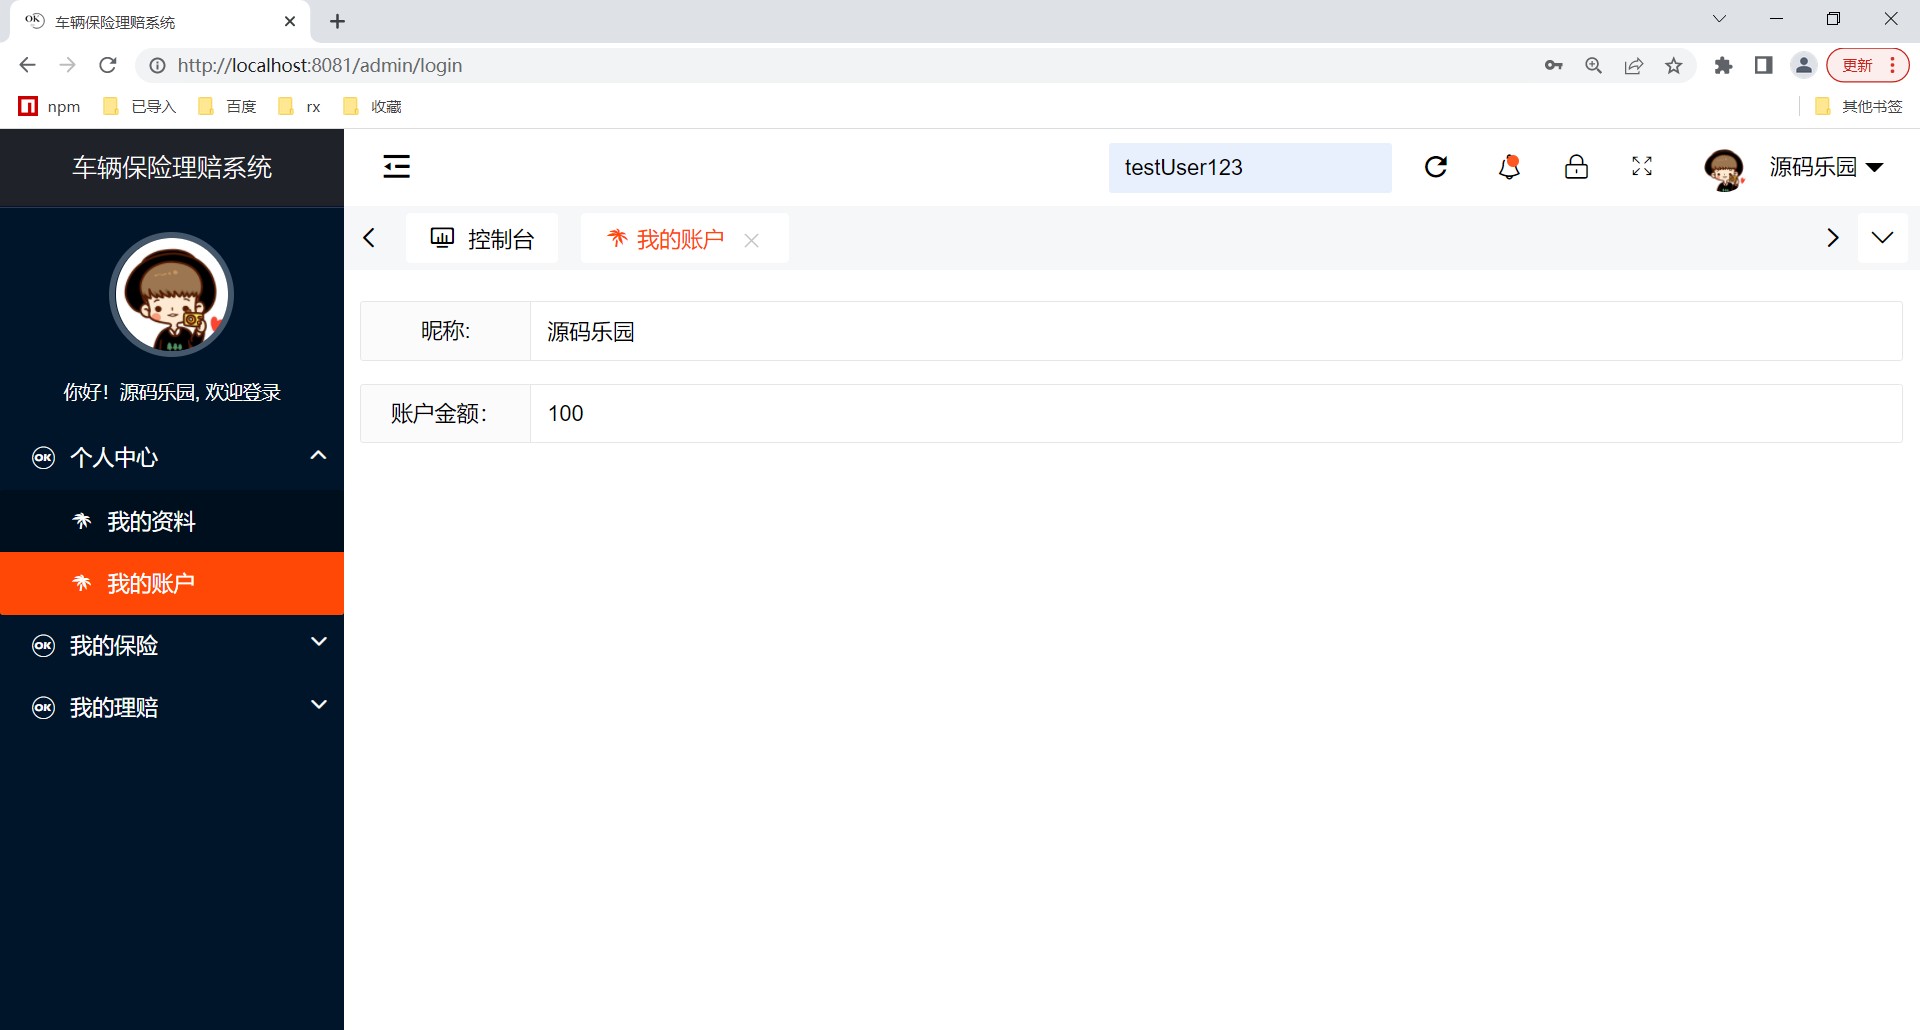Click the zoom magnifier icon in address bar
This screenshot has height=1030, width=1920.
point(1593,65)
